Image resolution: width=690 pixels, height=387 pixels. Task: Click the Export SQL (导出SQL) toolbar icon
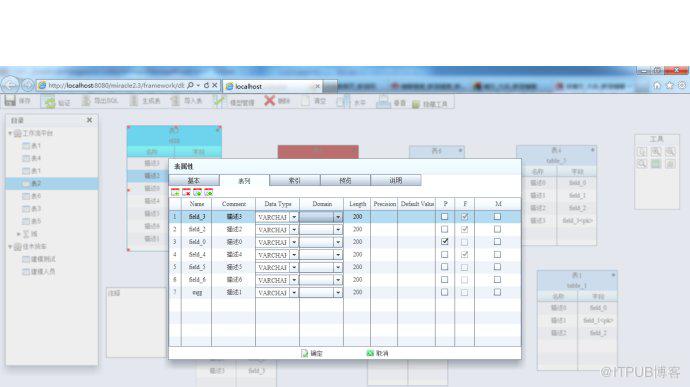coord(86,101)
